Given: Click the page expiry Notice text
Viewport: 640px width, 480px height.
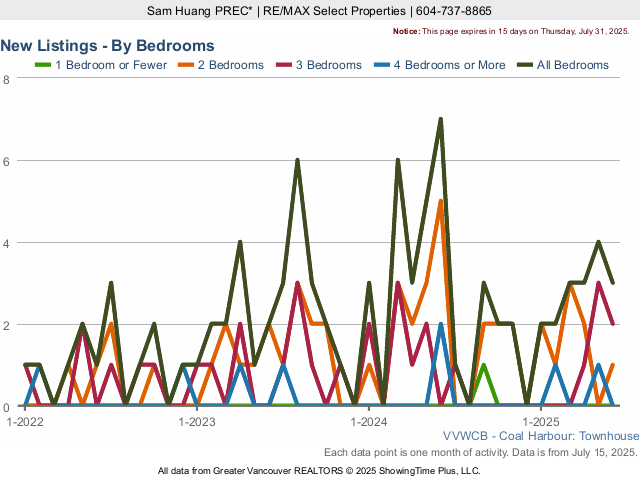Looking at the screenshot, I should click(511, 31).
